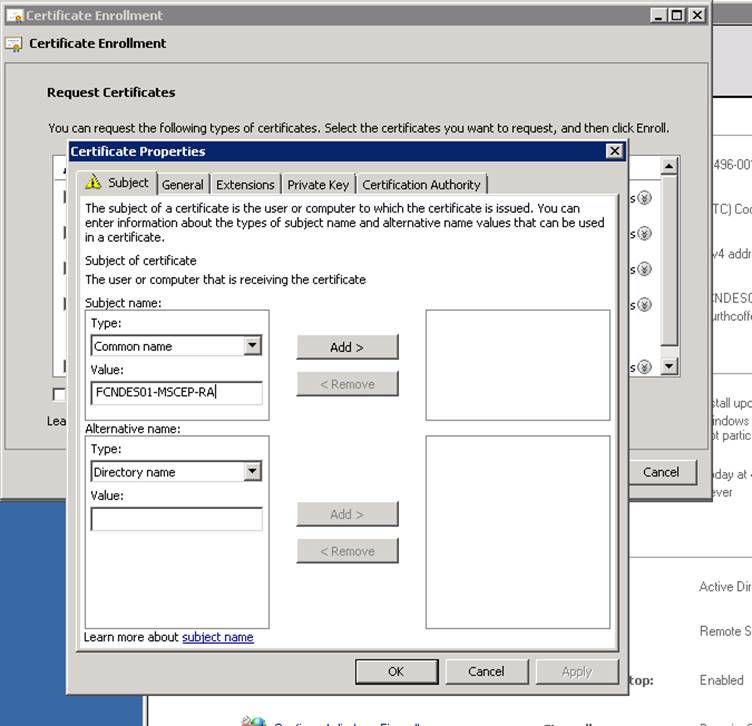
Task: Click the certificate icon beside the Certificate Enrollment heading
Action: [x=14, y=44]
